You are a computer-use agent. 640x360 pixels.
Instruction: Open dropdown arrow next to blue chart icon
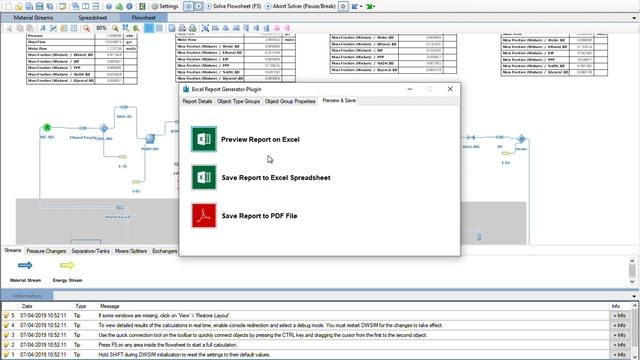(361, 7)
